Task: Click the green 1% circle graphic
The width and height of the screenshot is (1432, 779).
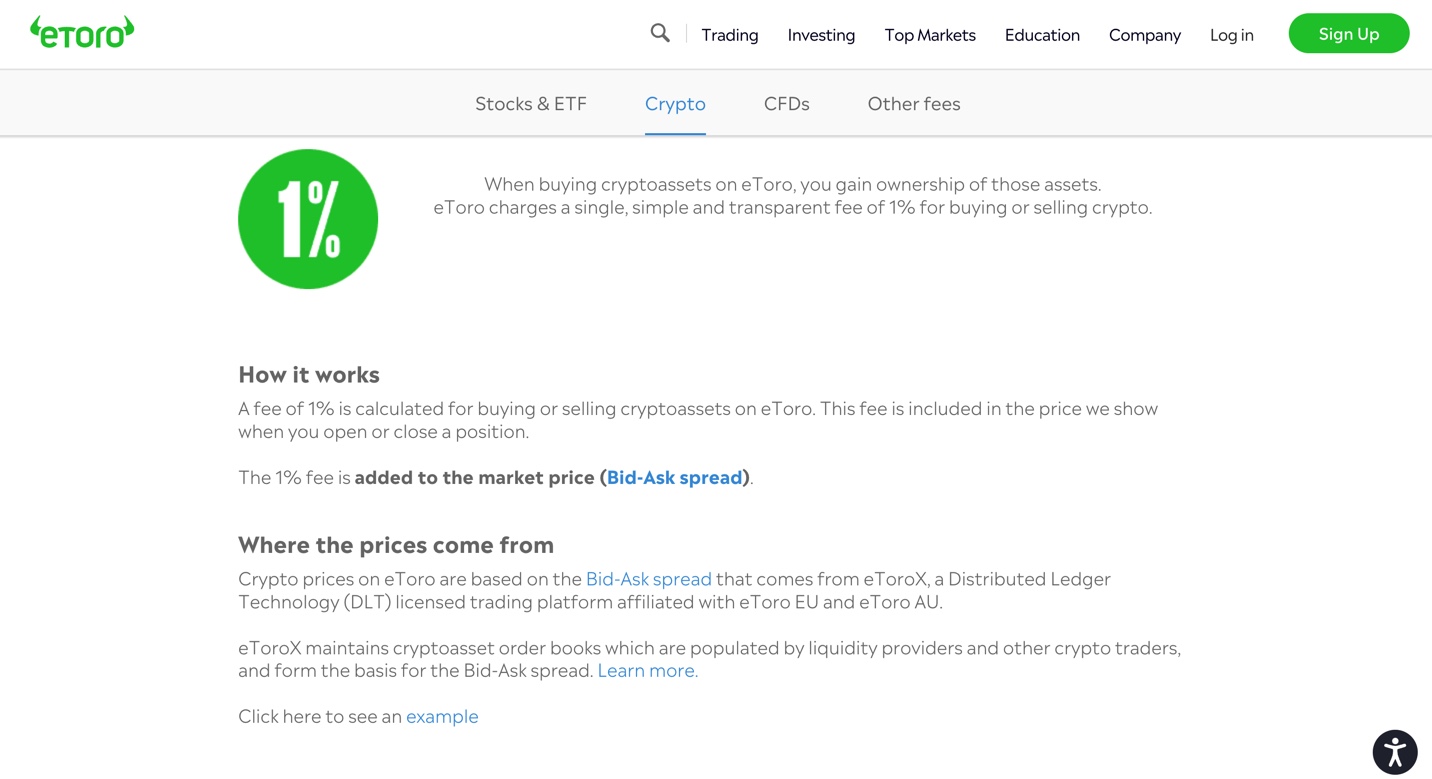Action: (x=308, y=219)
